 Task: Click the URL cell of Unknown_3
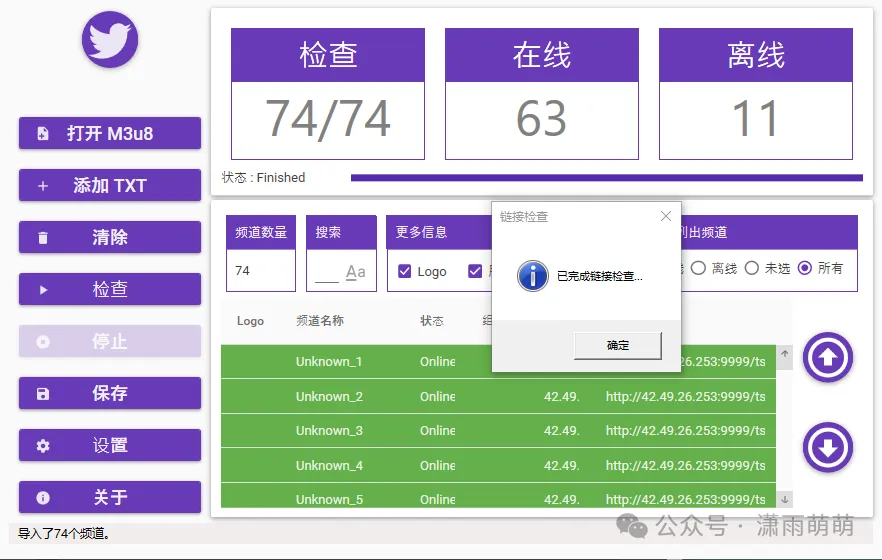click(686, 431)
